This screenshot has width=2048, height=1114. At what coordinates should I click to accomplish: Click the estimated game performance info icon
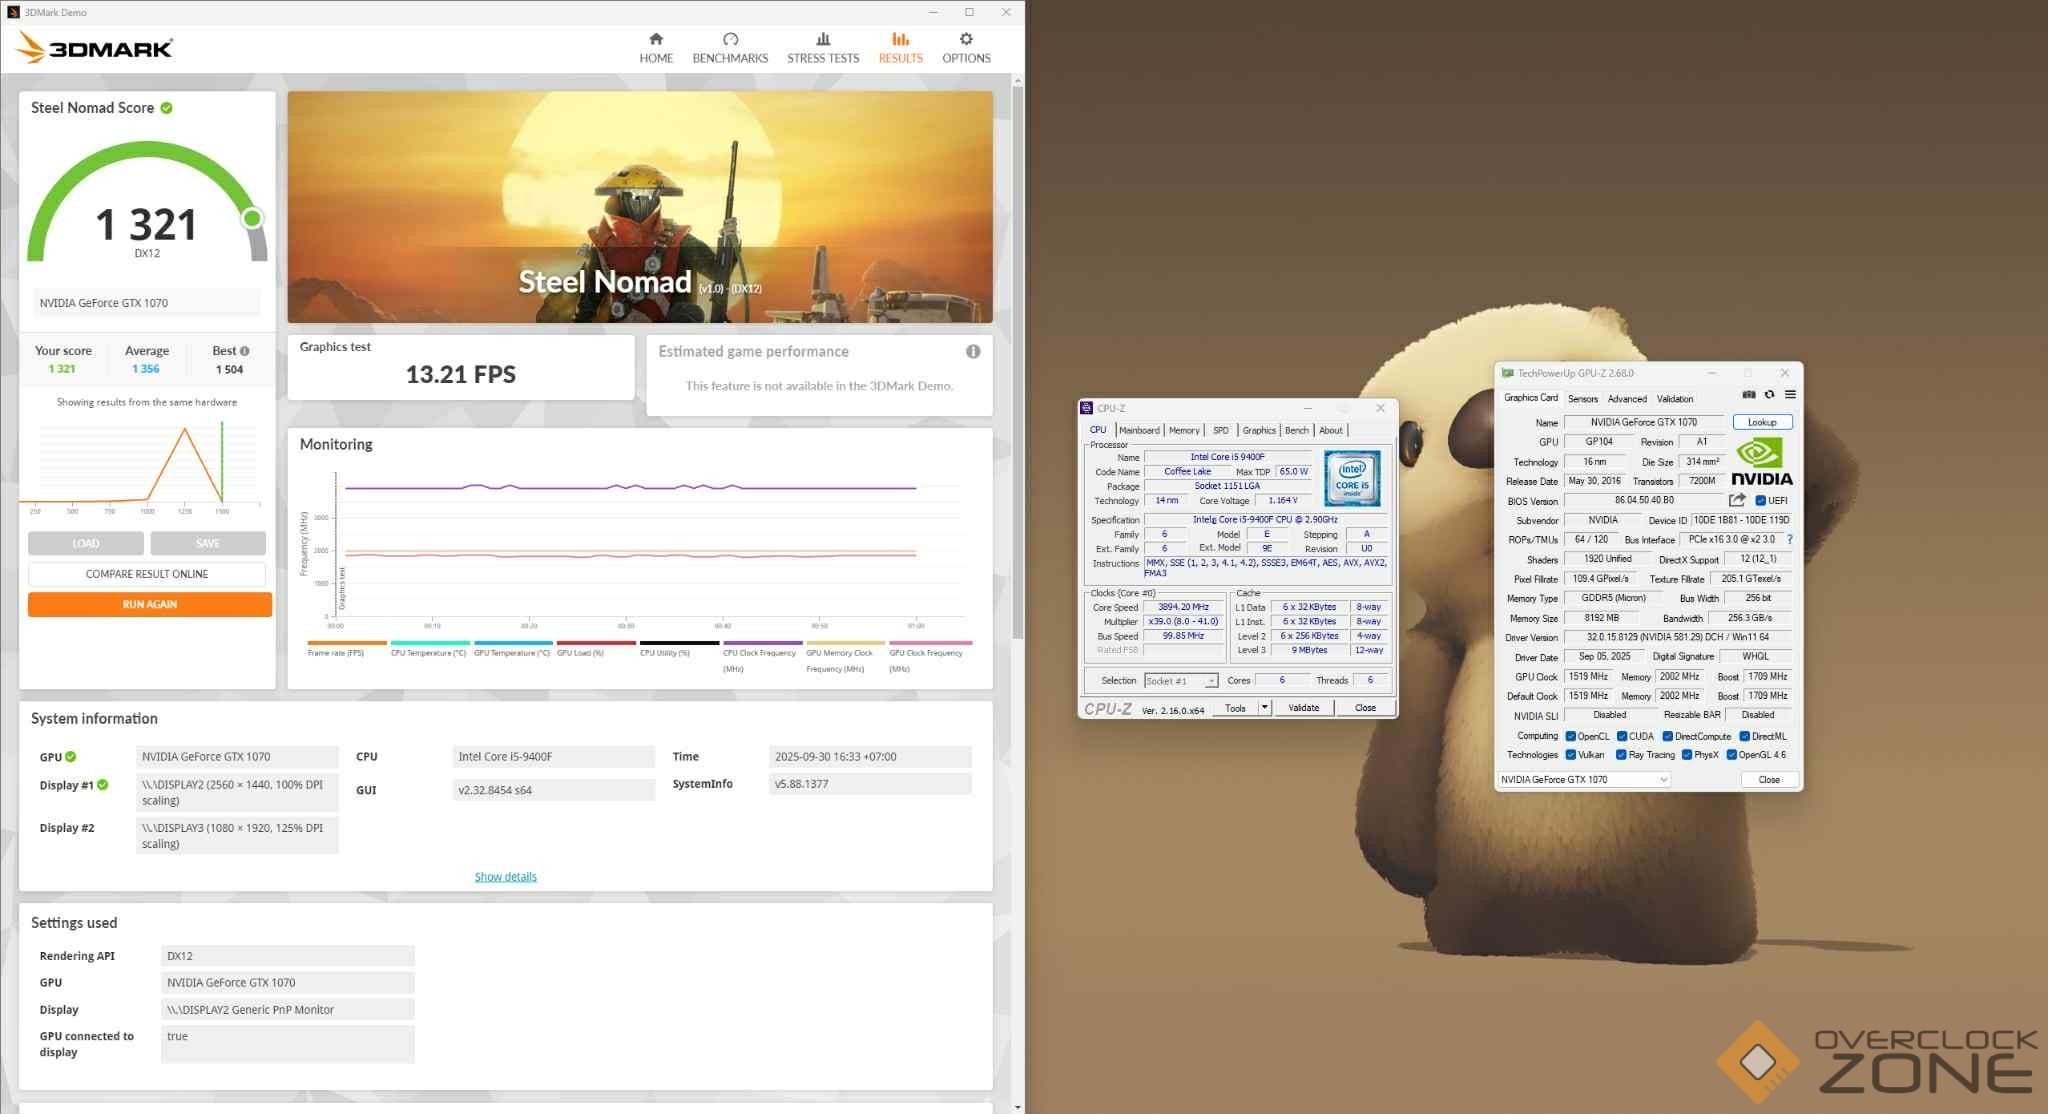[x=973, y=352]
